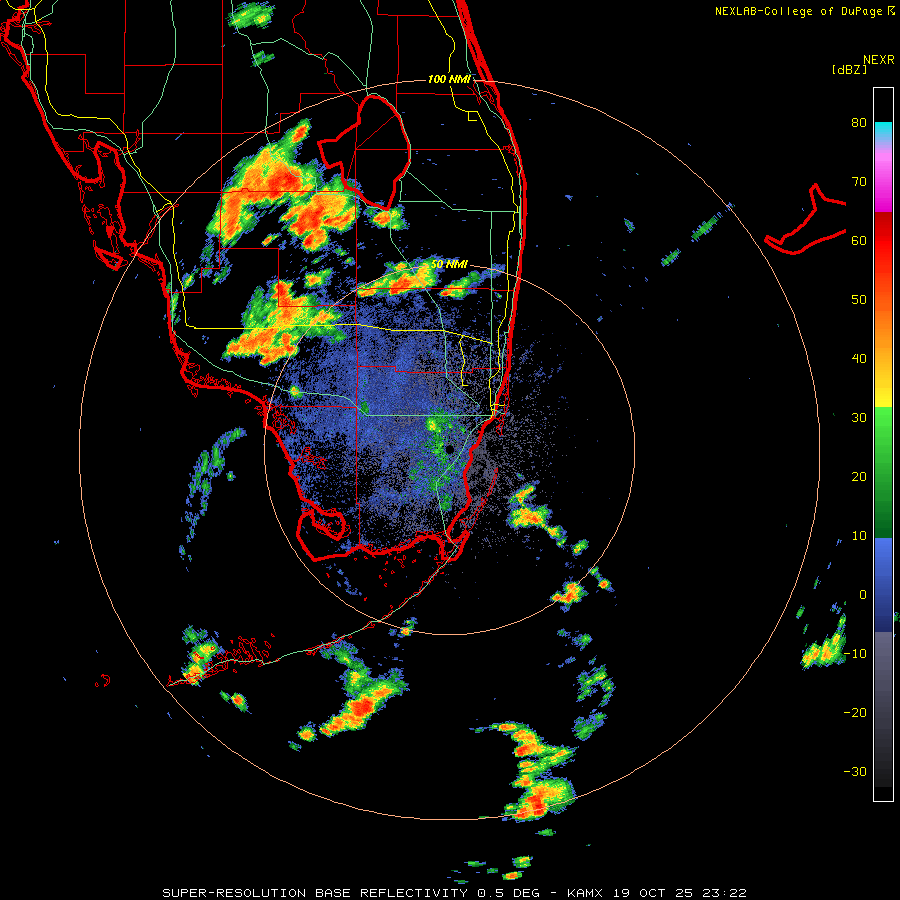Click the [dBZ] unit label
The image size is (900, 900).
(849, 69)
